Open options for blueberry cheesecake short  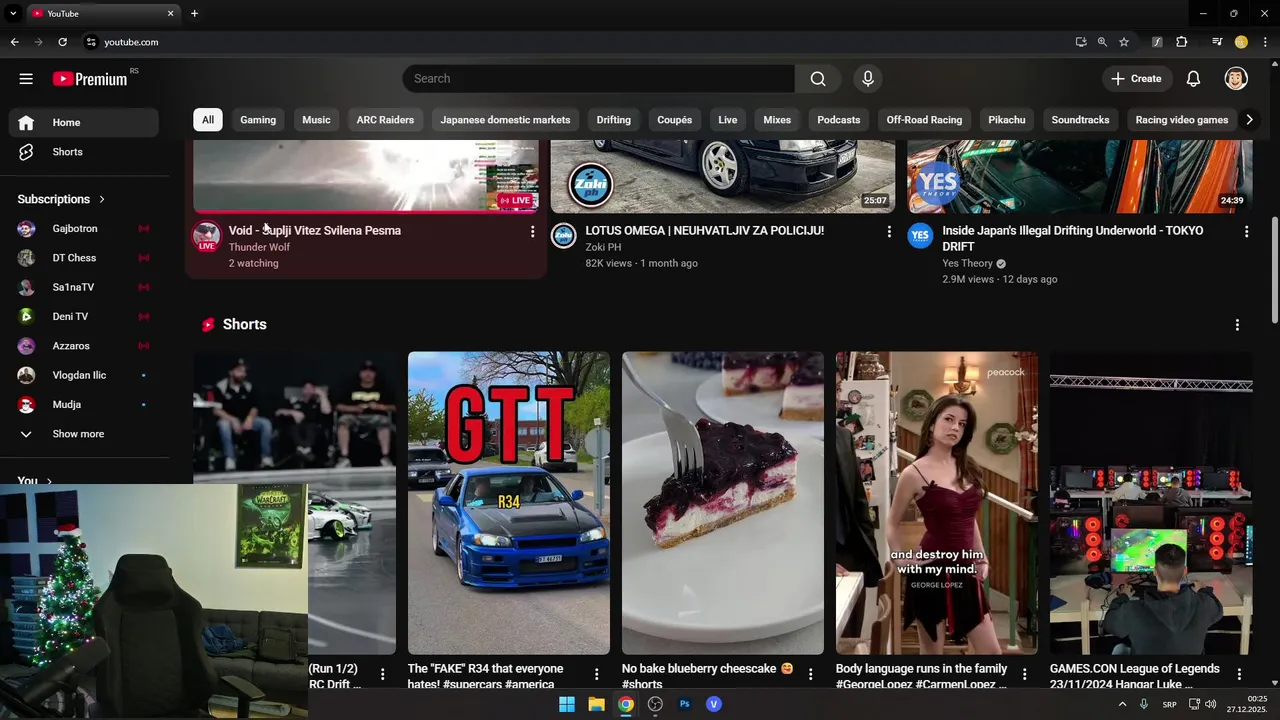tap(811, 675)
